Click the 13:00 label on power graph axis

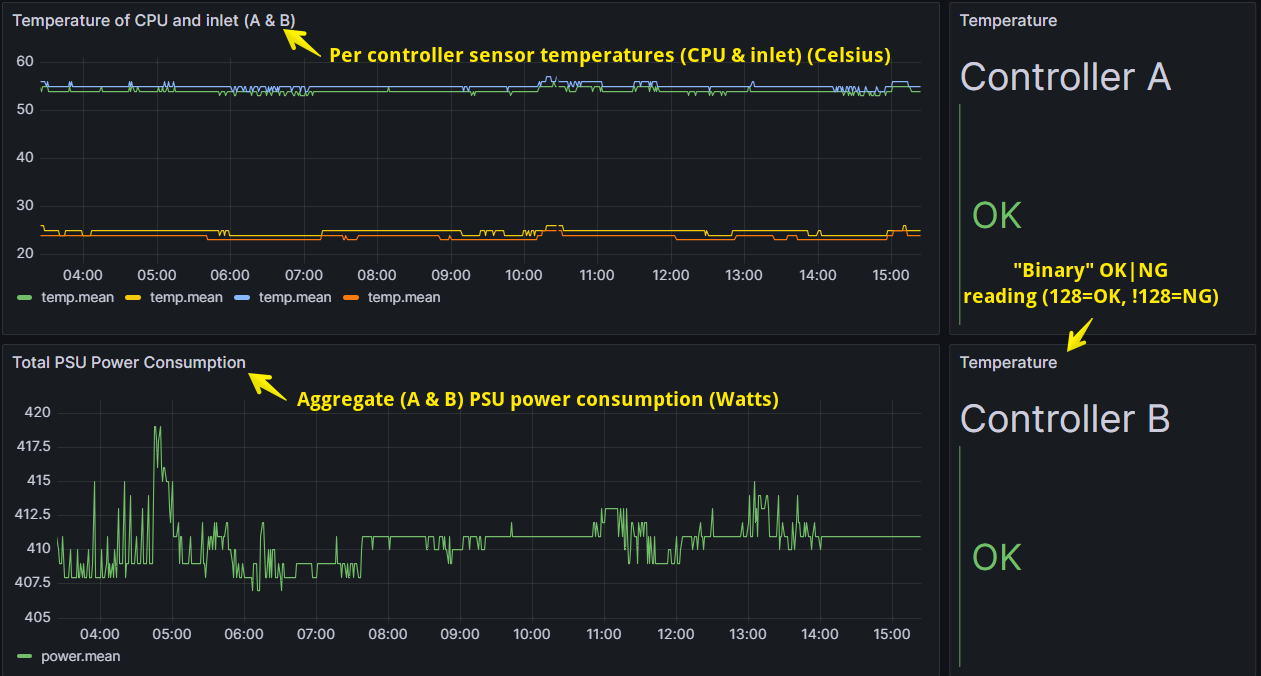(748, 634)
